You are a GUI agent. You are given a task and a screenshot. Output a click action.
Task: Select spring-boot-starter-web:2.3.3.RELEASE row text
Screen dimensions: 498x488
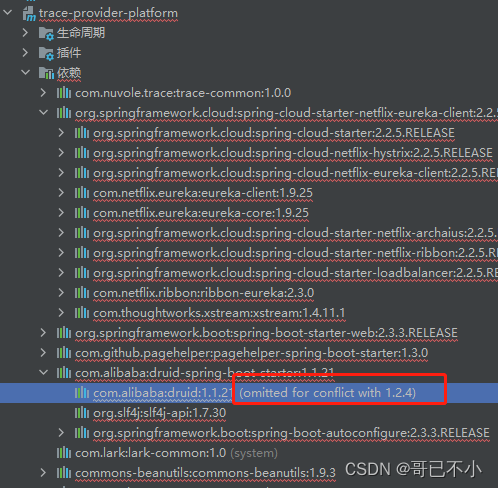pos(266,333)
